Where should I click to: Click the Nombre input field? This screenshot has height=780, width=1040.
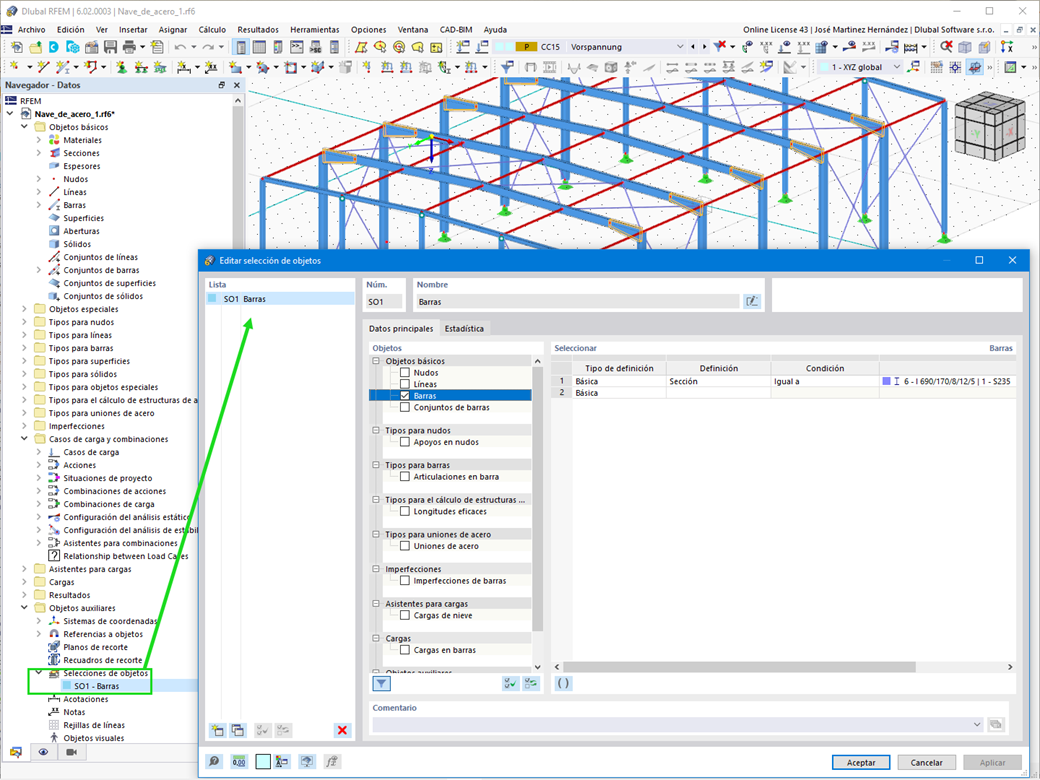point(576,302)
